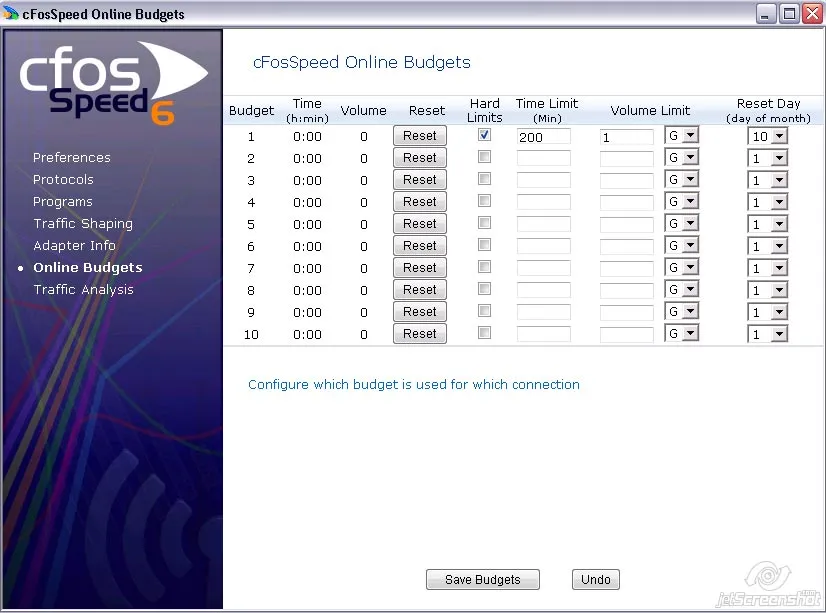Open volume unit dropdown for budget 10
Image resolution: width=826 pixels, height=613 pixels.
click(681, 333)
